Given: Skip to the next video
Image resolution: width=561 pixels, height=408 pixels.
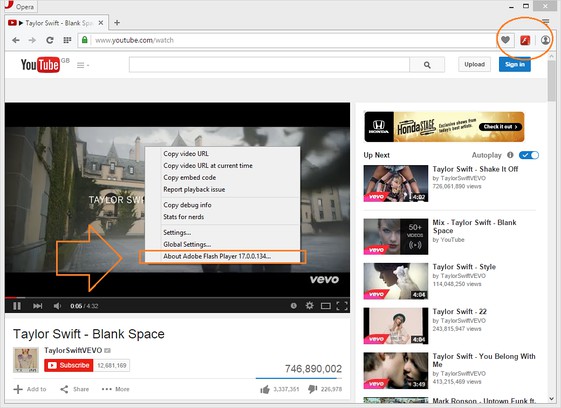Looking at the screenshot, I should (x=38, y=306).
